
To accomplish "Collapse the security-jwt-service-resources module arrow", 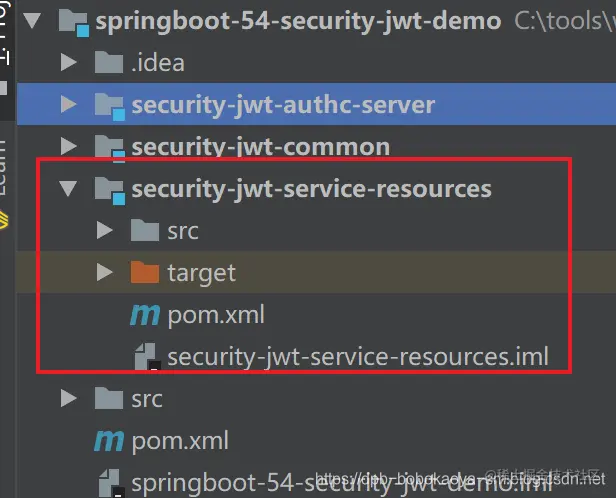I will (68, 189).
